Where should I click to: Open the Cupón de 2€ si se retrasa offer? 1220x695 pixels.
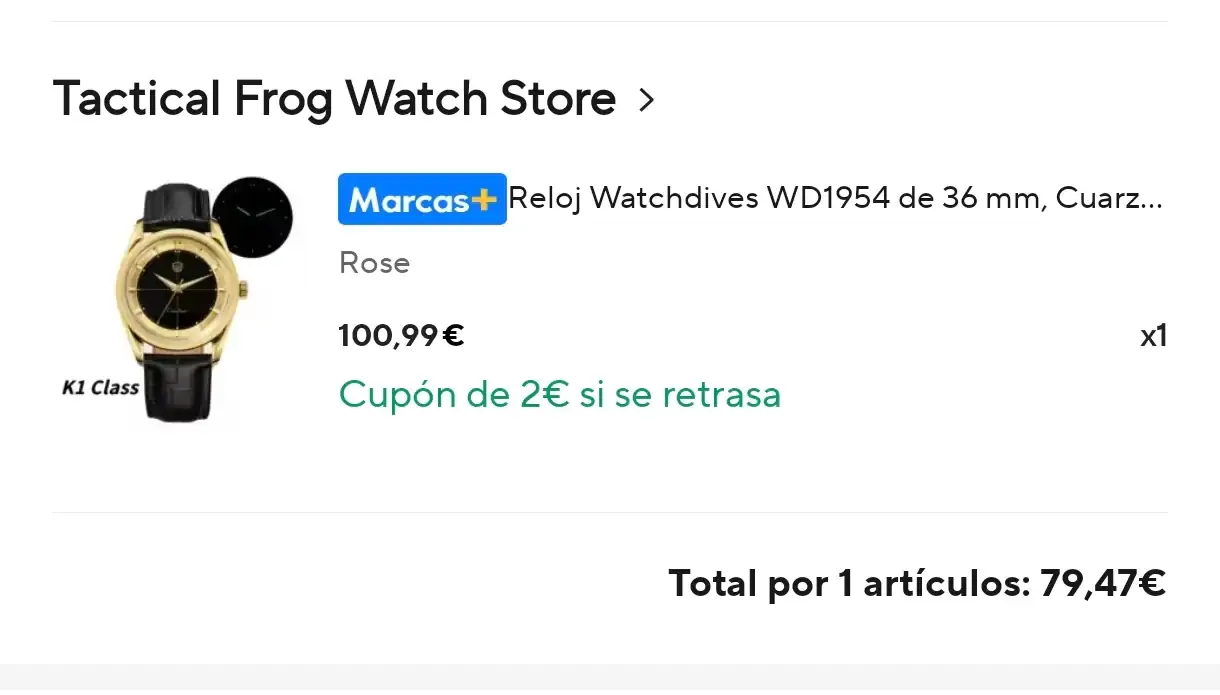pyautogui.click(x=560, y=395)
